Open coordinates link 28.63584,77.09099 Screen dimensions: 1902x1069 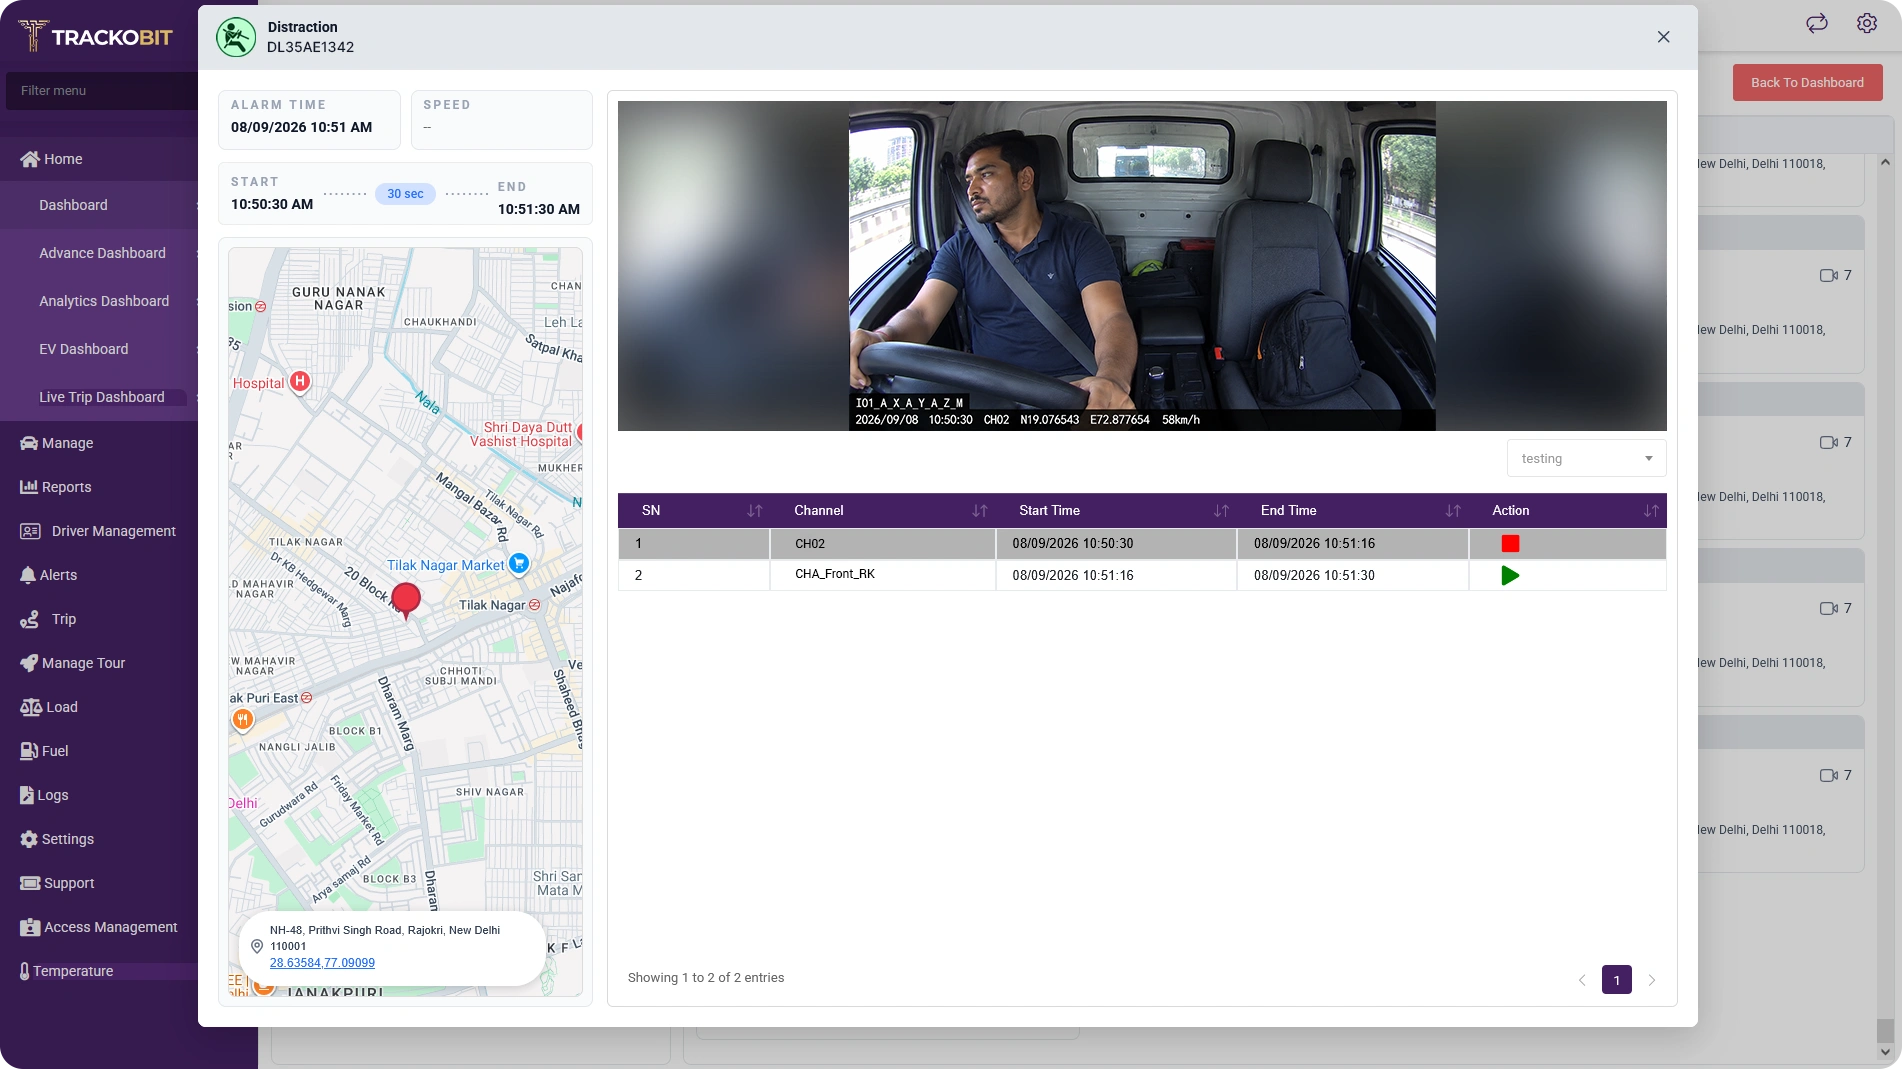coord(322,963)
